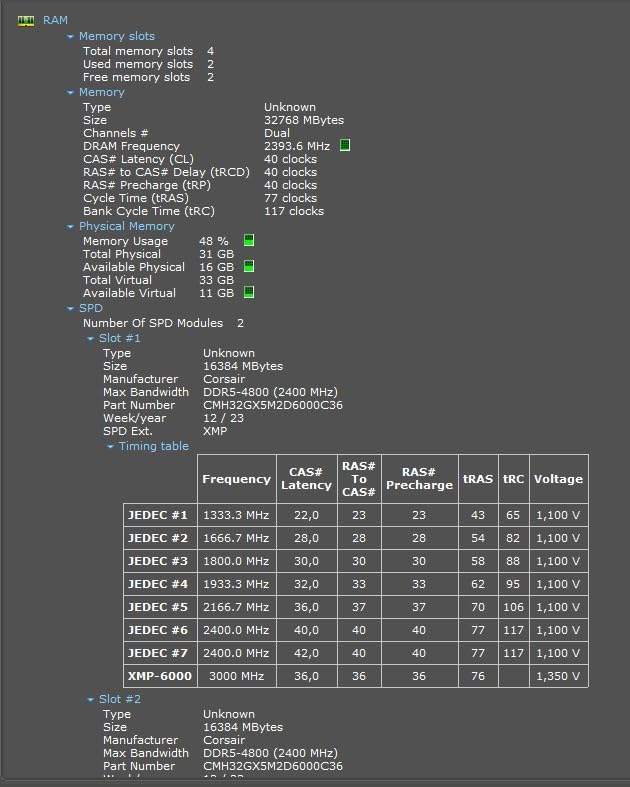
Task: Select the JEDEC #6 row label
Action: tap(158, 631)
